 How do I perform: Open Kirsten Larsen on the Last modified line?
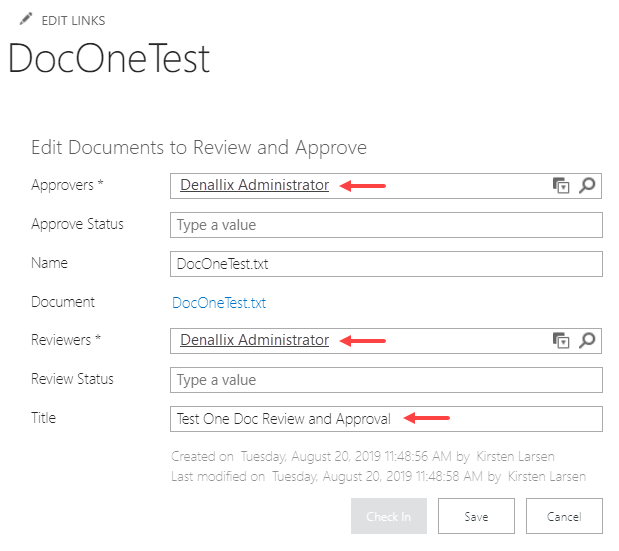point(547,476)
